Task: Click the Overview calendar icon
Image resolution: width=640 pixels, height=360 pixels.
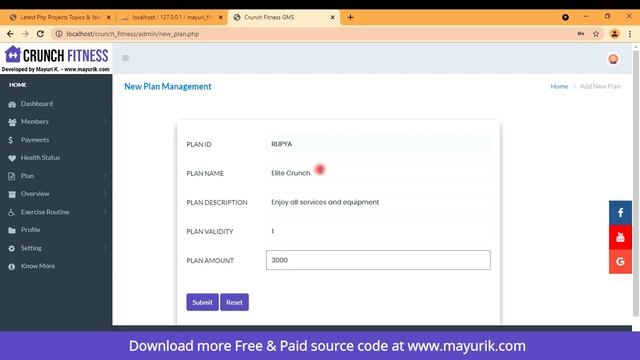Action: click(x=12, y=194)
